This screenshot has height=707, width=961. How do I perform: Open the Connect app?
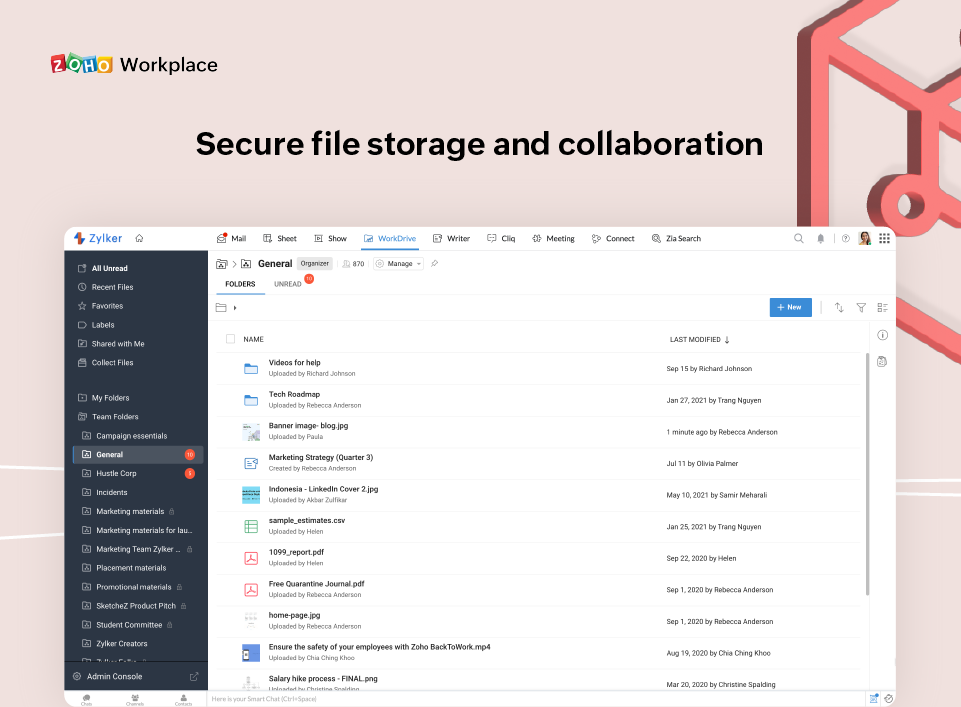[x=612, y=238]
